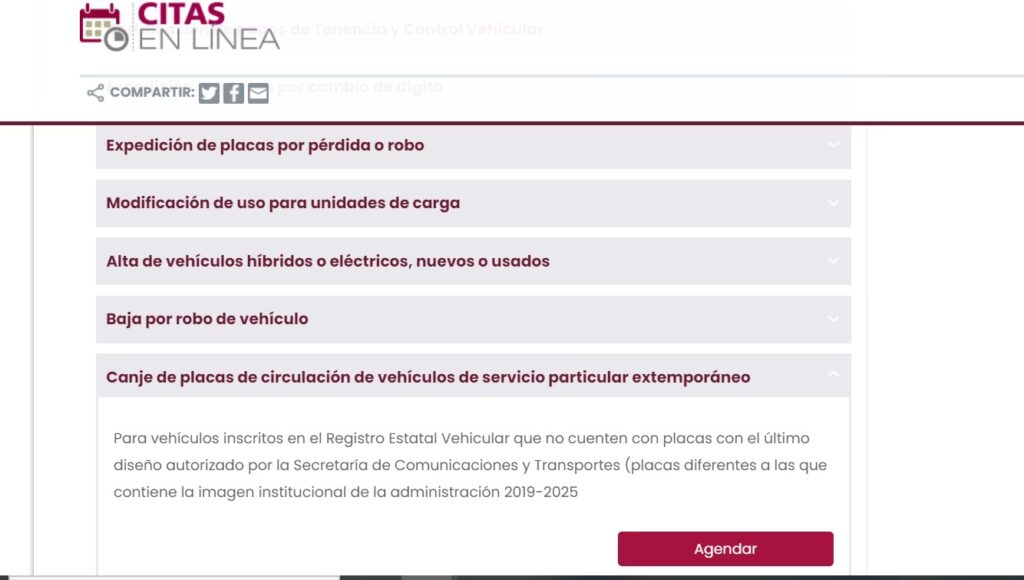This screenshot has width=1024, height=580.
Task: Collapse chevron for Canje de placas section
Action: pyautogui.click(x=833, y=376)
